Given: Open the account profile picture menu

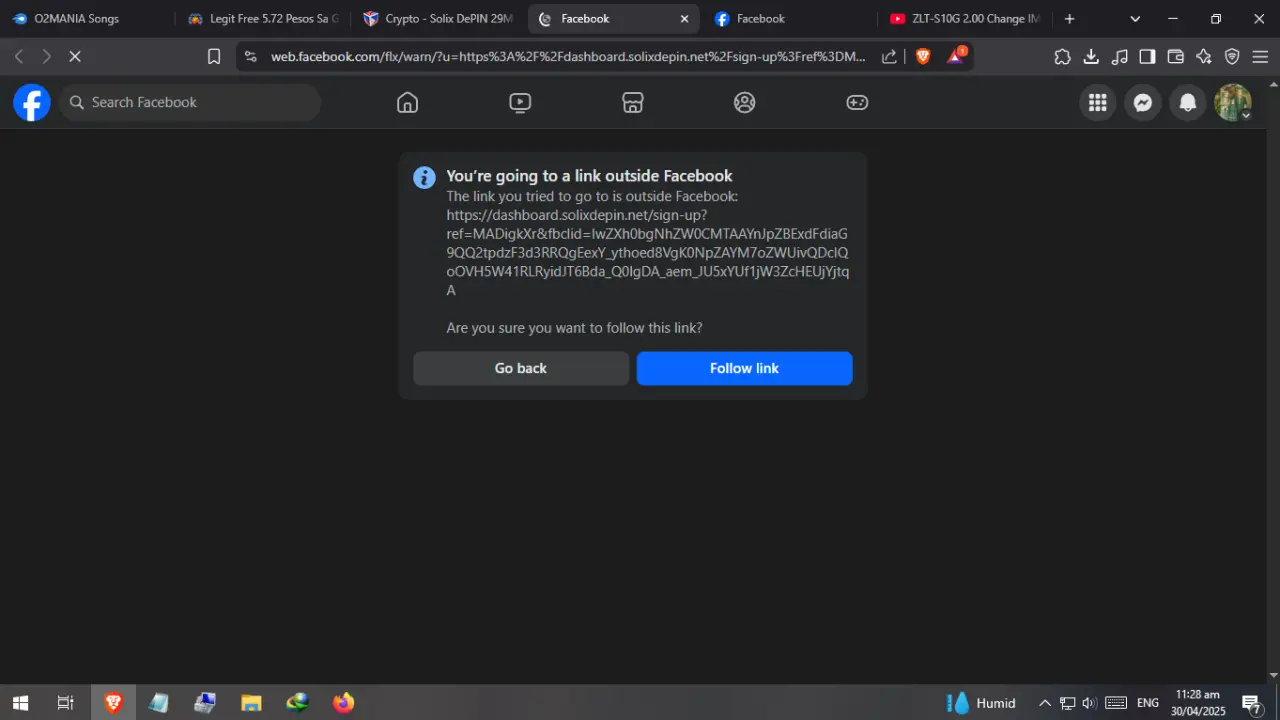Looking at the screenshot, I should [x=1233, y=102].
